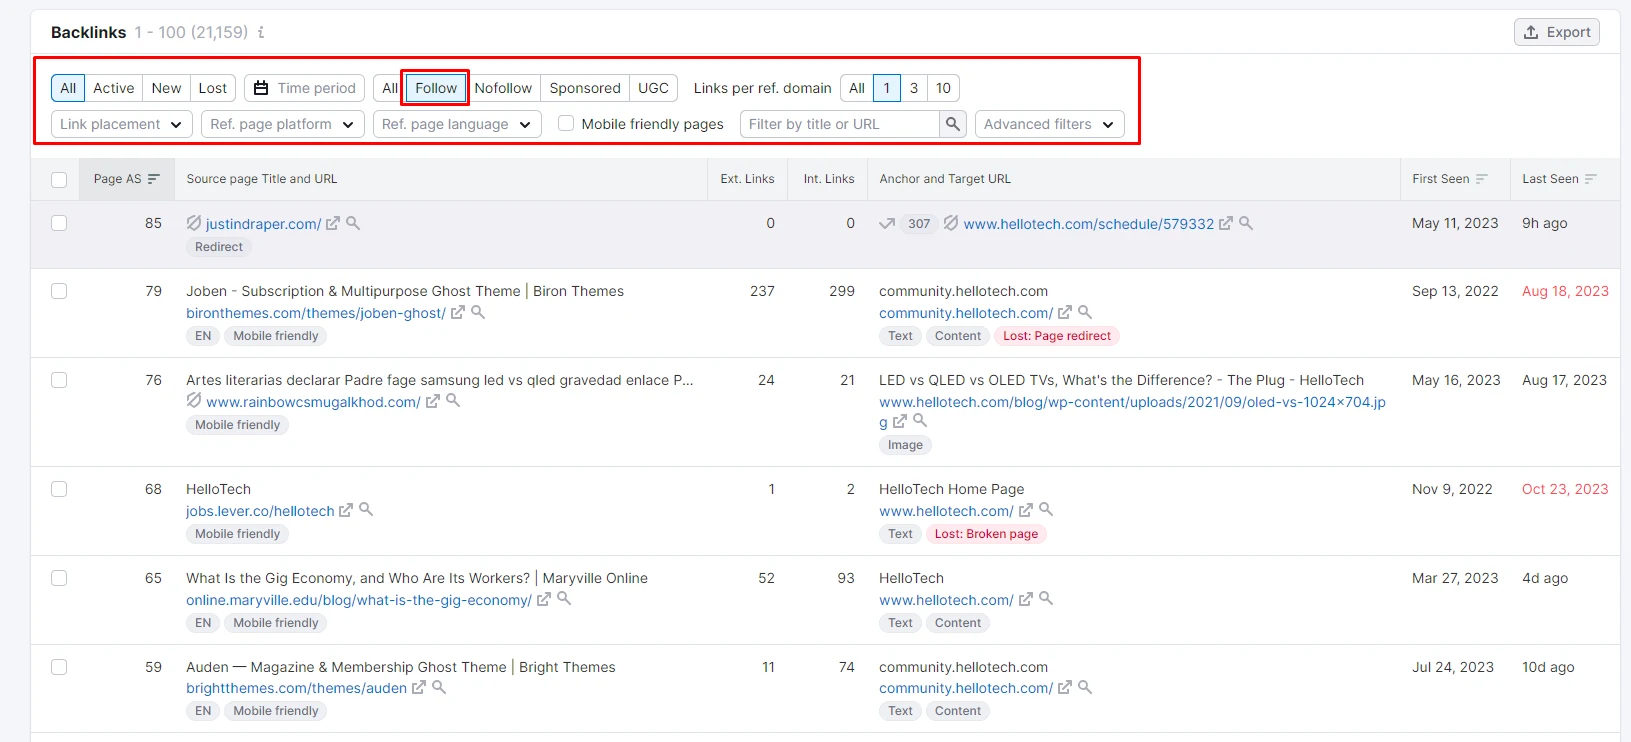Viewport: 1631px width, 742px height.
Task: Check the justindraper.com row checkbox
Action: coord(59,223)
